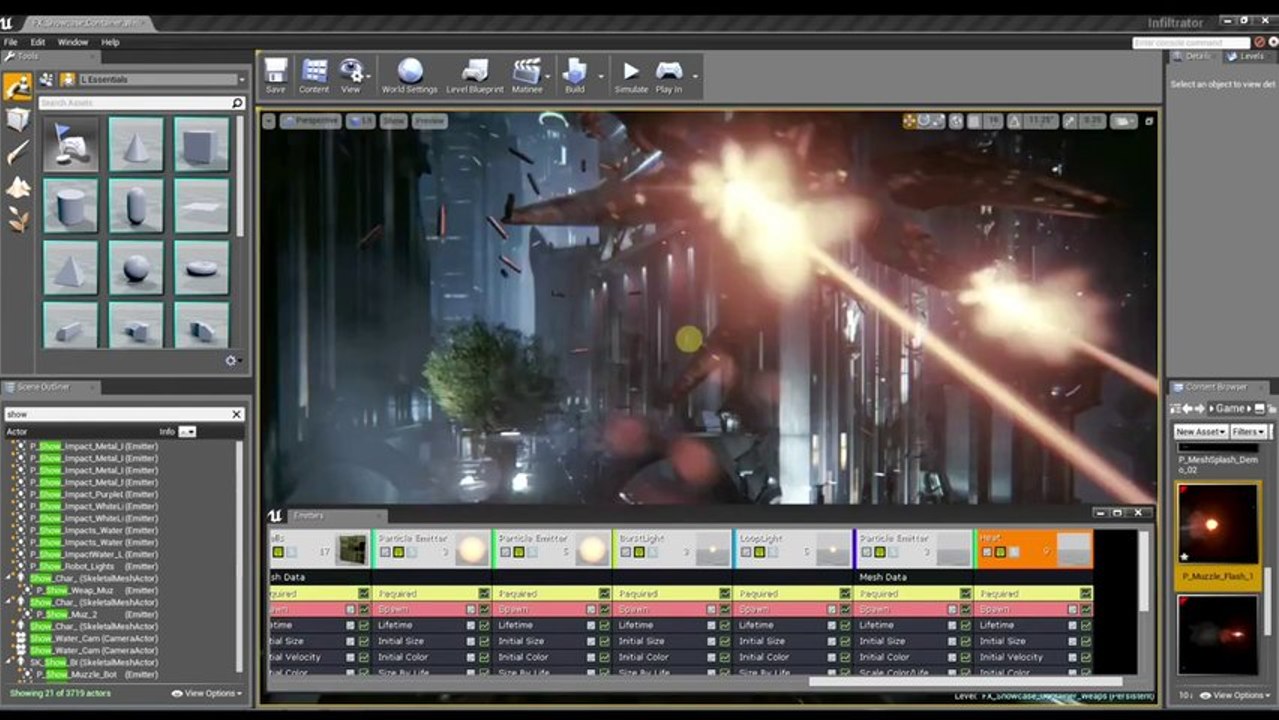The image size is (1279, 720).
Task: Click the Build icon
Action: (x=574, y=71)
